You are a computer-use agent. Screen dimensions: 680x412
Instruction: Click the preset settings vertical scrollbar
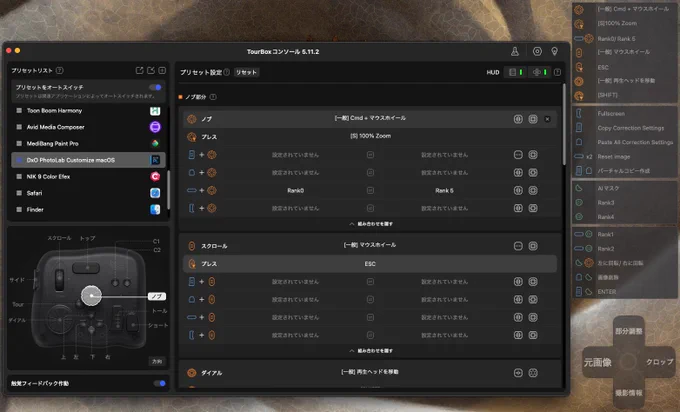coord(564,124)
